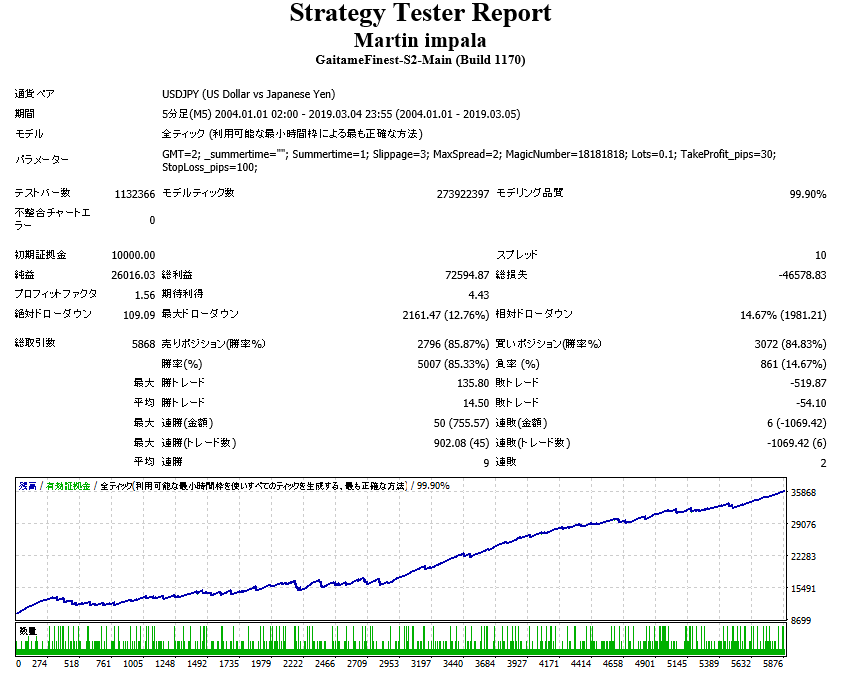This screenshot has width=841, height=675.
Task: Click y-axis label 15491
Action: tap(803, 589)
